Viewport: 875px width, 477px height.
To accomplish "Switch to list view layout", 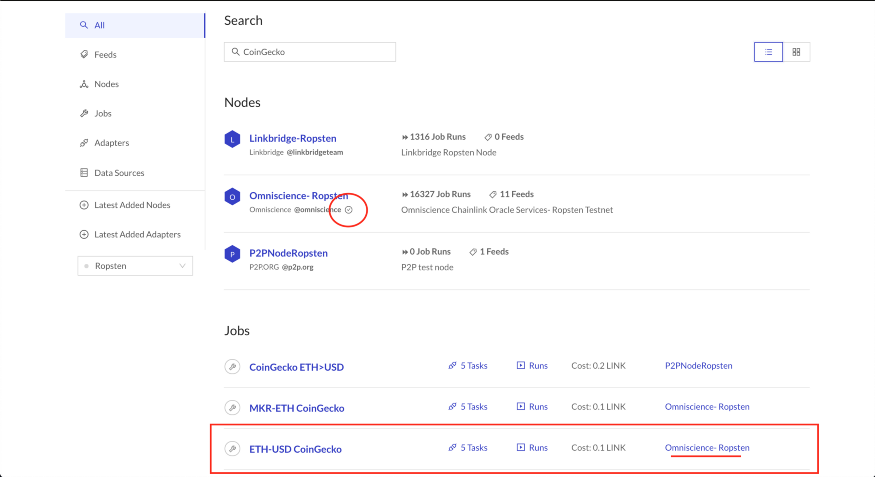I will tap(768, 52).
